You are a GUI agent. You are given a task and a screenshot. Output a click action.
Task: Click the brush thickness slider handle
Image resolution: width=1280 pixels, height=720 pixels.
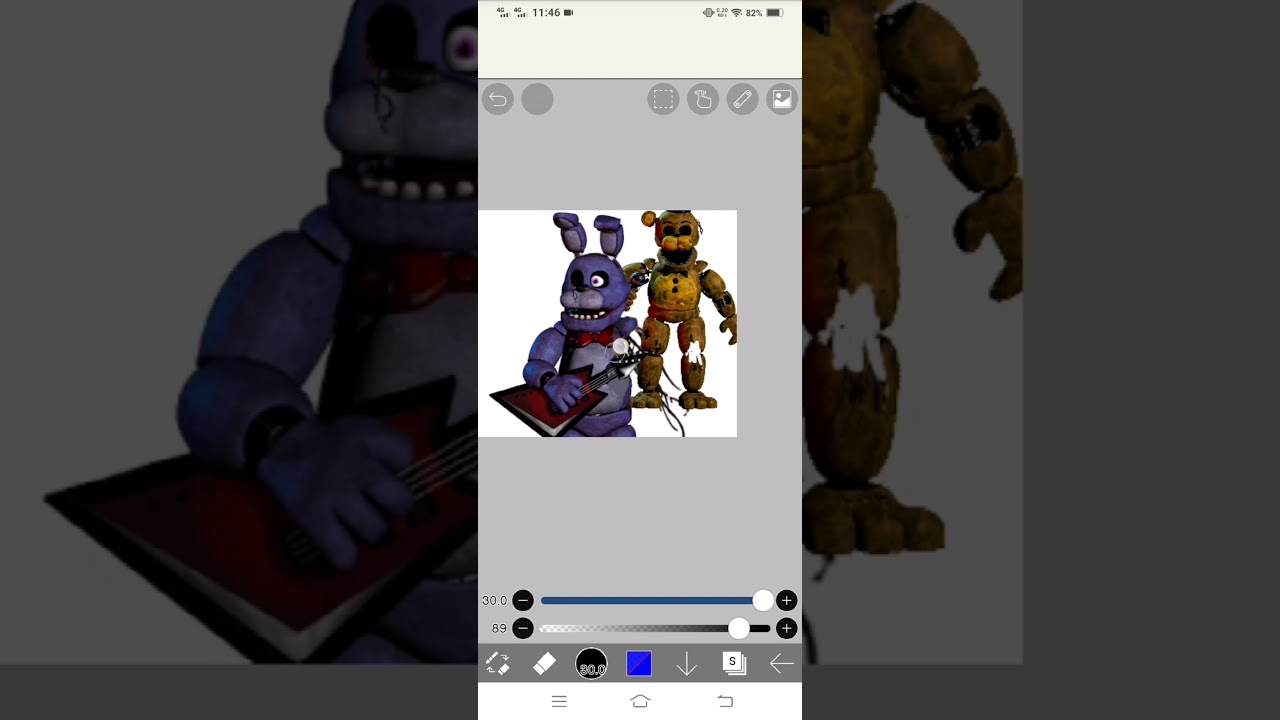click(763, 601)
